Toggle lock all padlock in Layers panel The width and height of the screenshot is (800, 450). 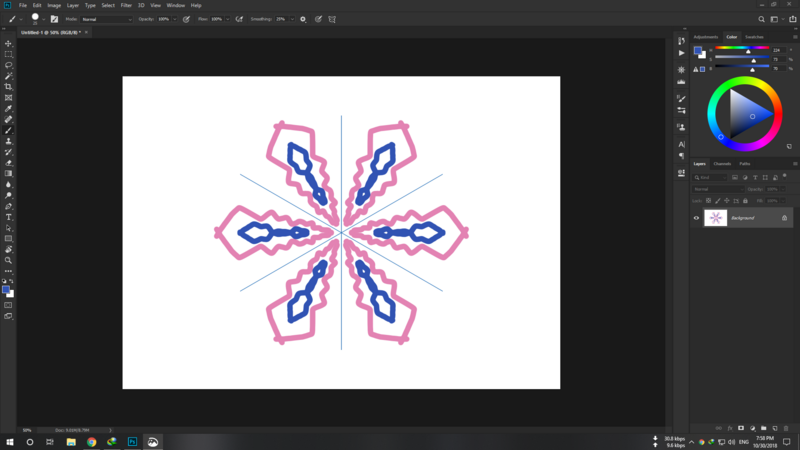click(745, 201)
